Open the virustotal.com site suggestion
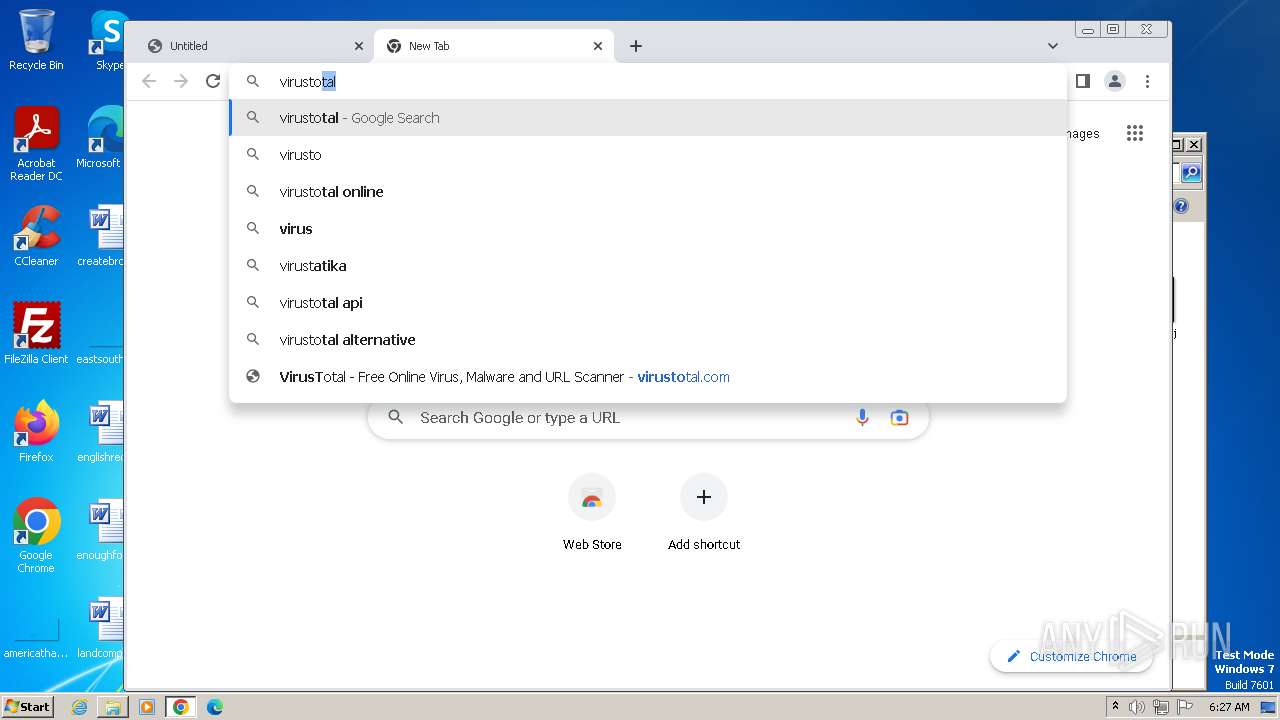Screen dimensions: 1280x720 coord(648,377)
